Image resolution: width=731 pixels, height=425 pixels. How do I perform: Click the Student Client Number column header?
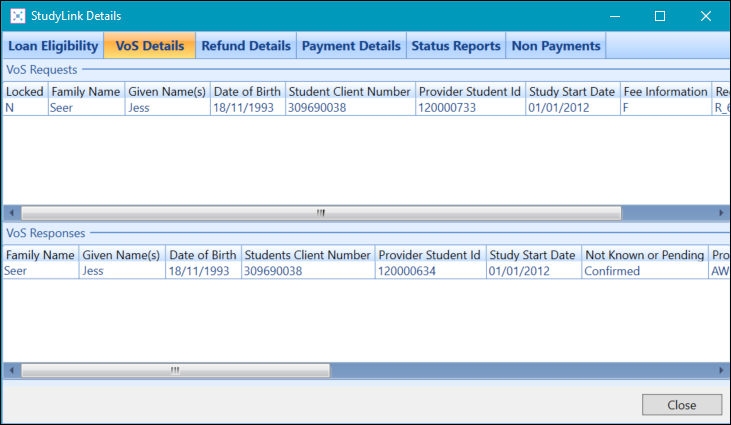coord(350,91)
